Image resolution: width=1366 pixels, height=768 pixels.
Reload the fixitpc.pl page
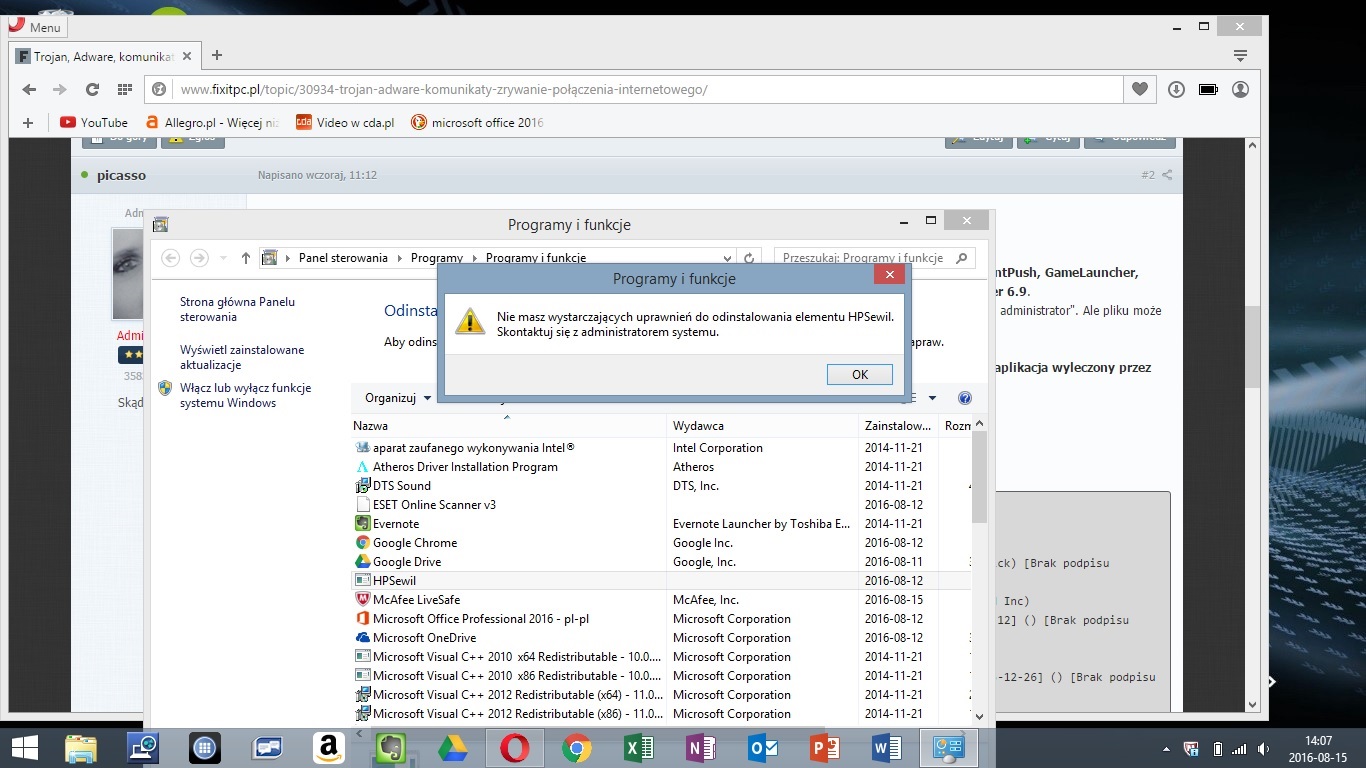point(92,89)
